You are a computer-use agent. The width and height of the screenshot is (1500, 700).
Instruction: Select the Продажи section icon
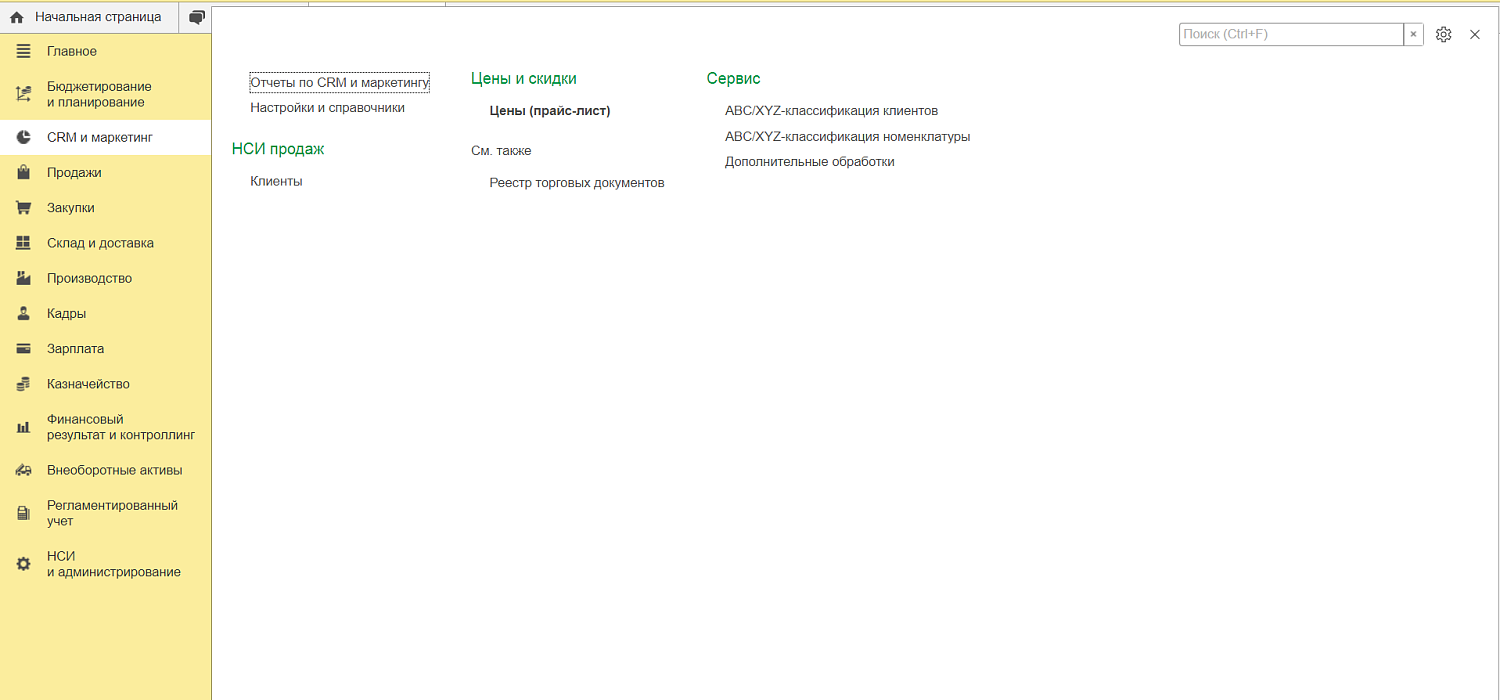tap(22, 172)
